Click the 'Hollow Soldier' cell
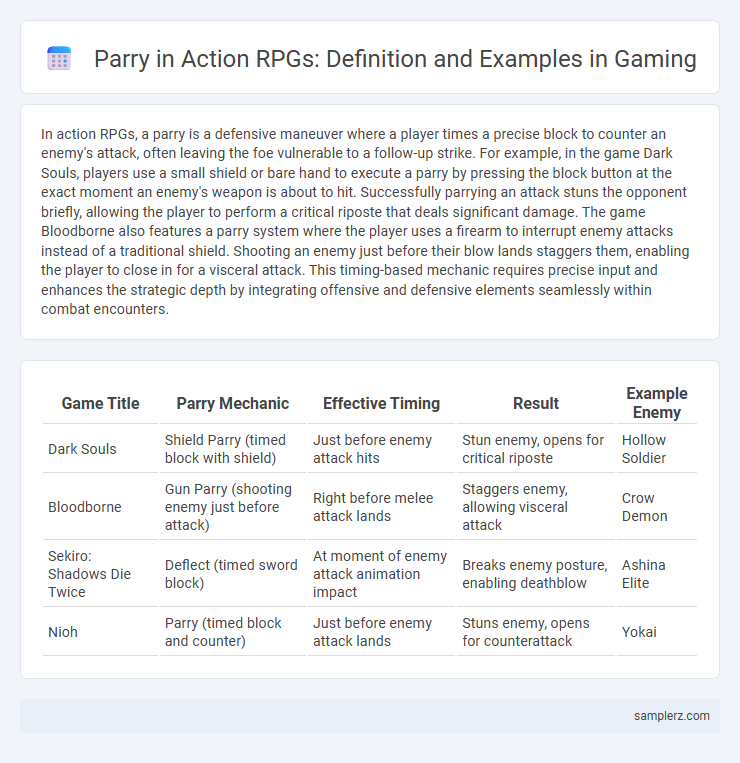 [656, 449]
